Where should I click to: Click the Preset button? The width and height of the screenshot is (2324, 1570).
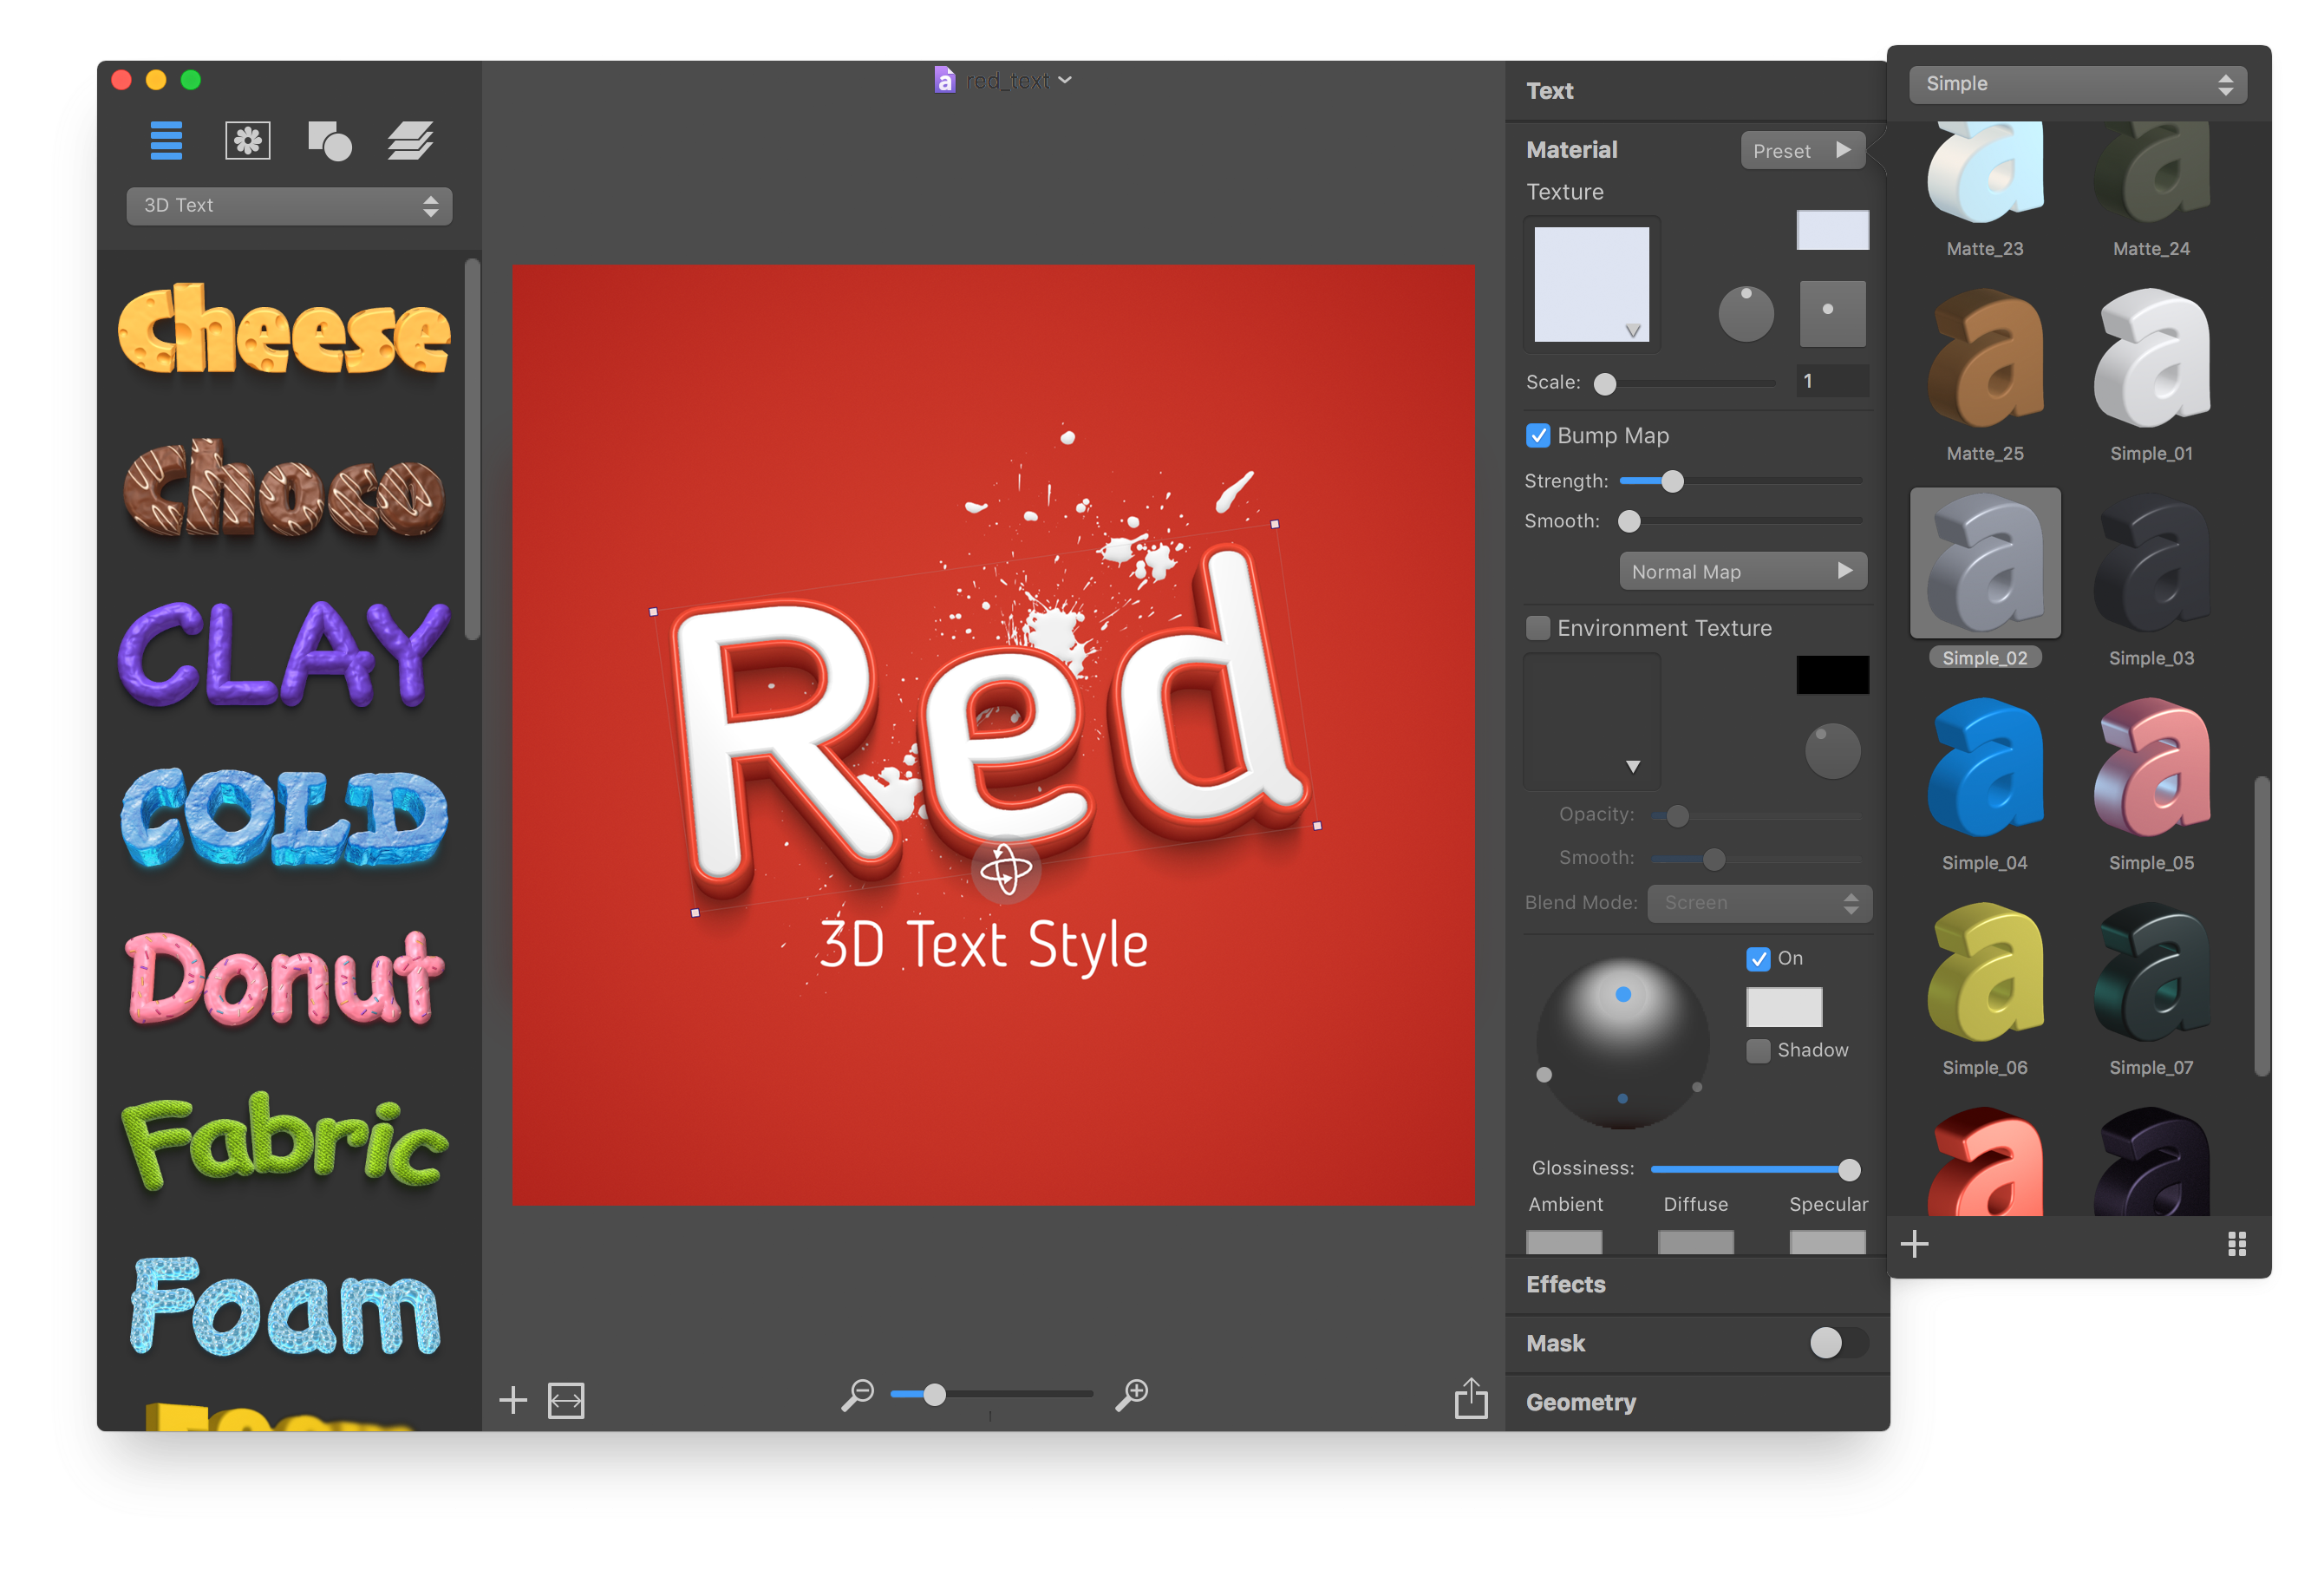point(1802,151)
